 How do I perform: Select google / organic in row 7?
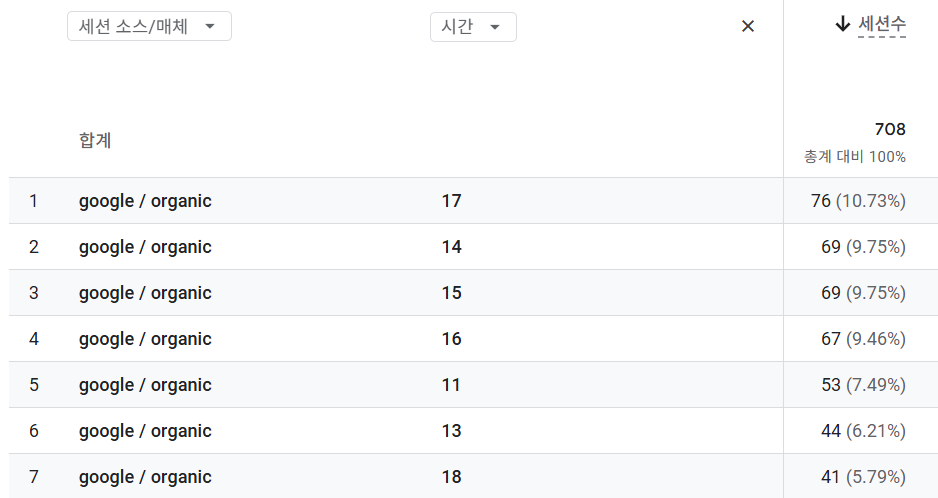(145, 477)
